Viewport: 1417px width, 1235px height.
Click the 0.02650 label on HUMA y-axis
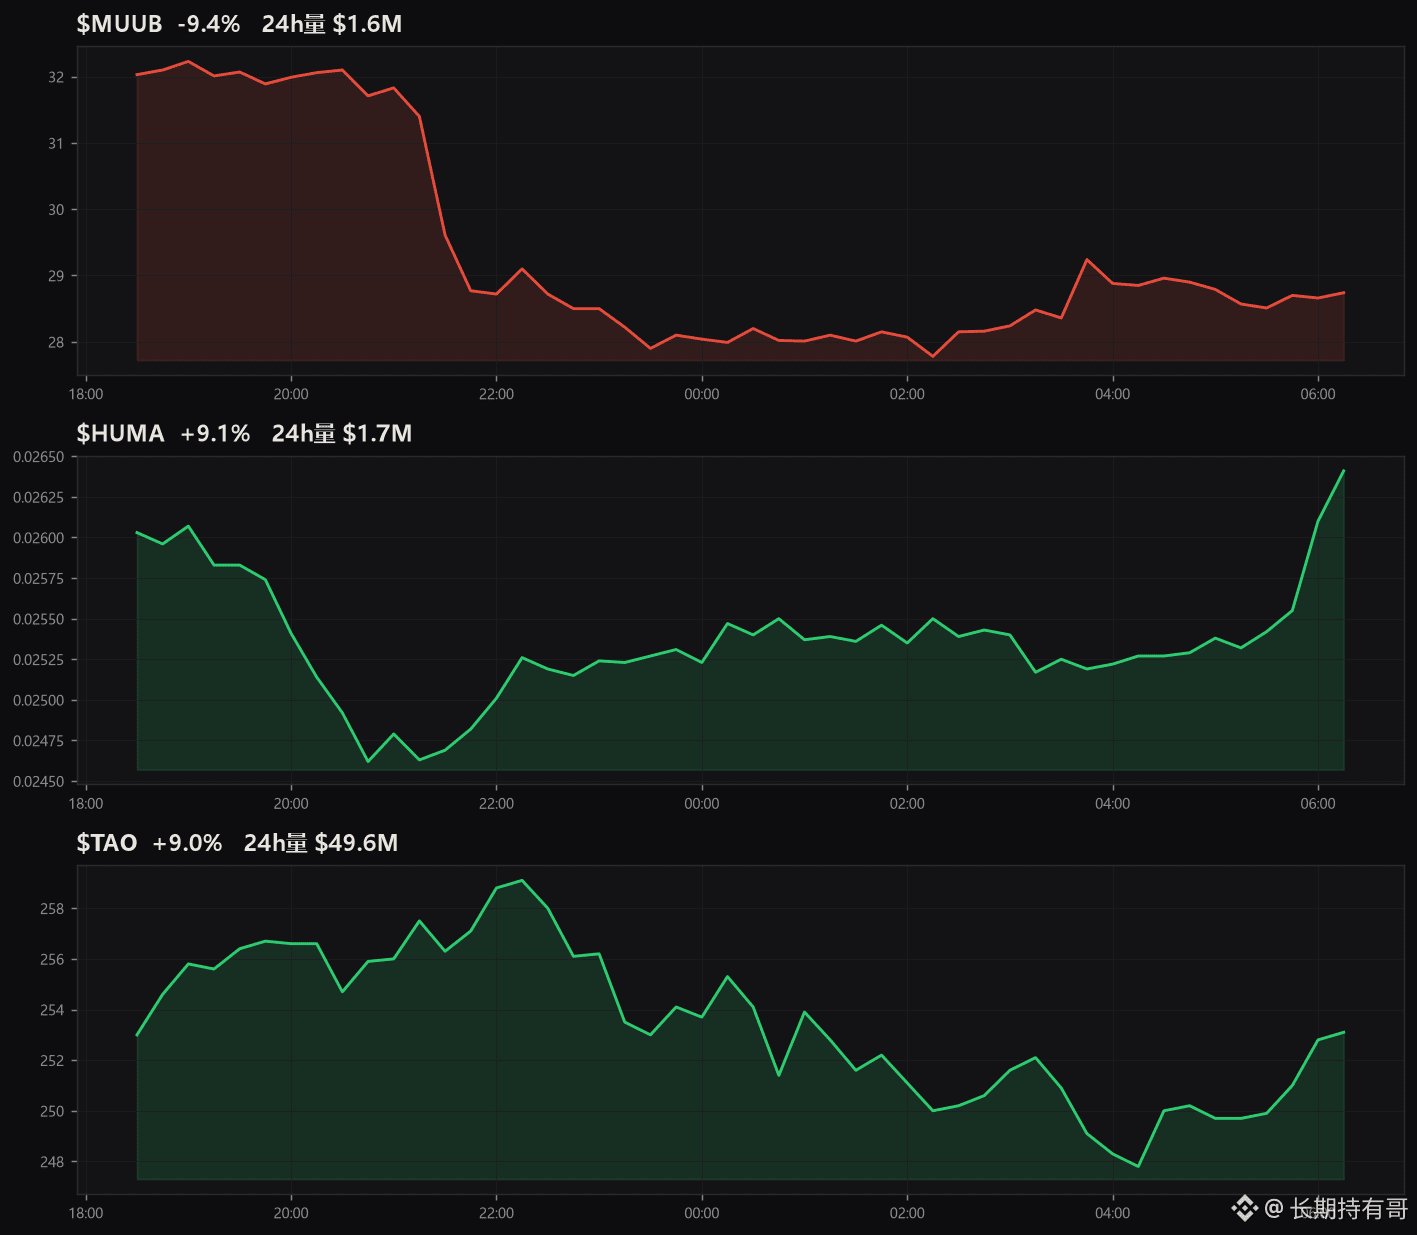(38, 457)
